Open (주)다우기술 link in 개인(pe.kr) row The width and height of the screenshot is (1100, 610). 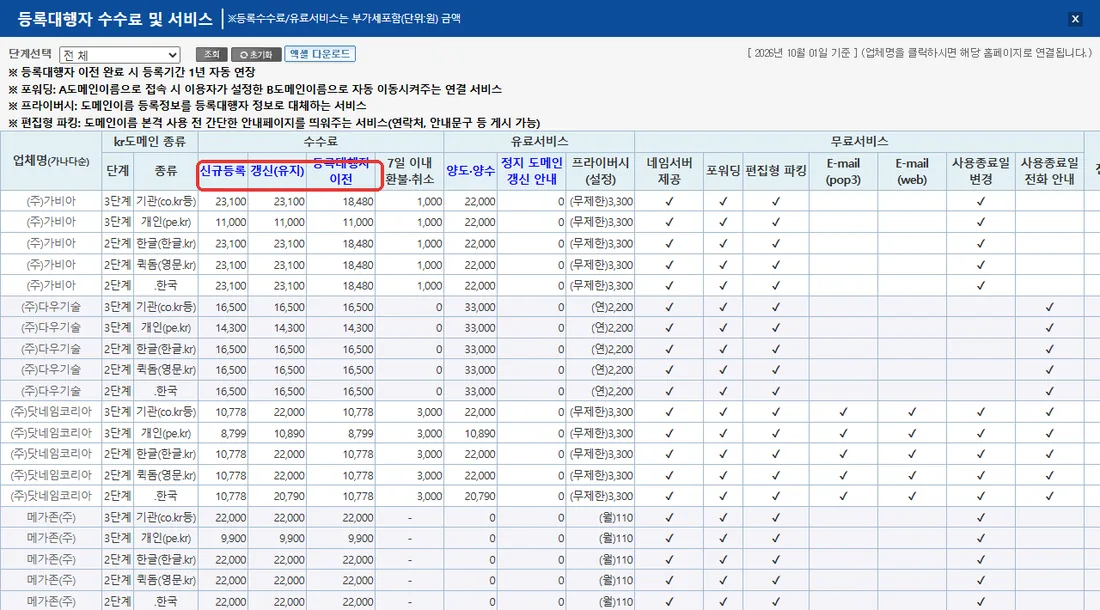pyautogui.click(x=51, y=327)
